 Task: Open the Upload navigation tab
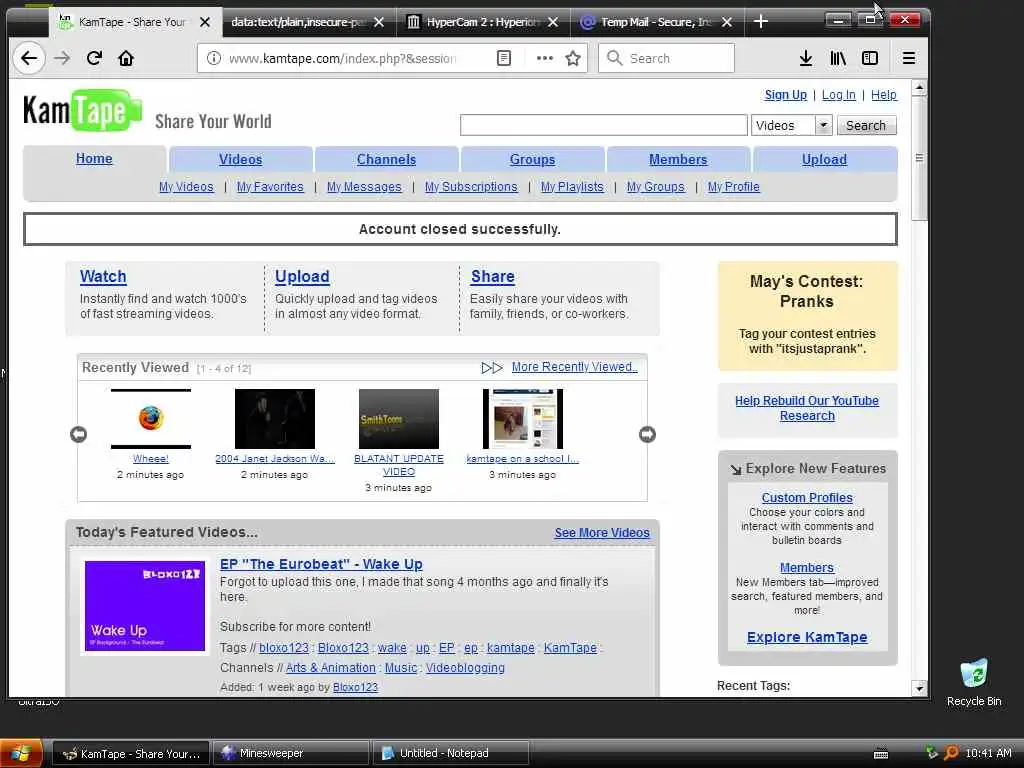point(824,159)
